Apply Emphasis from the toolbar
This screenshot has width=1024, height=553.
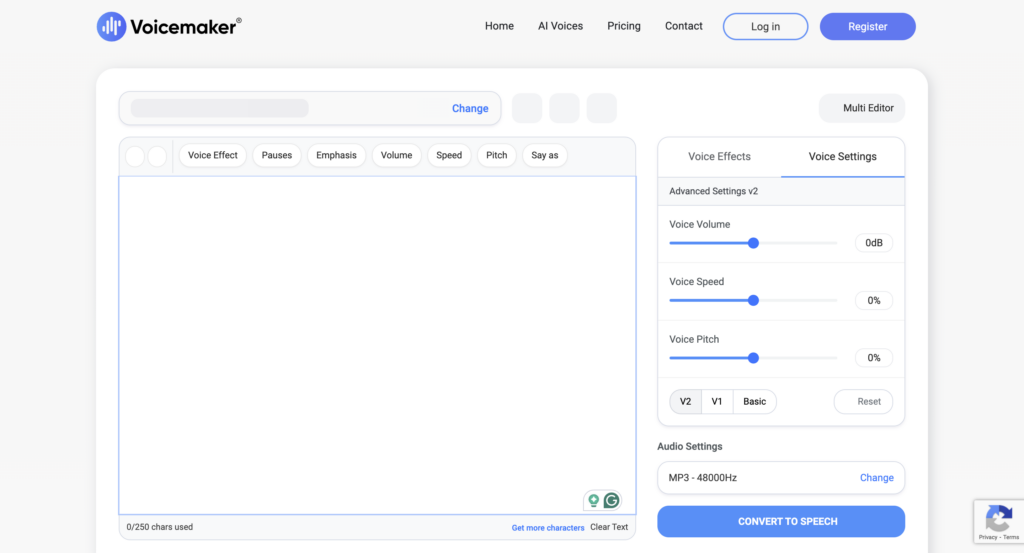pos(336,155)
